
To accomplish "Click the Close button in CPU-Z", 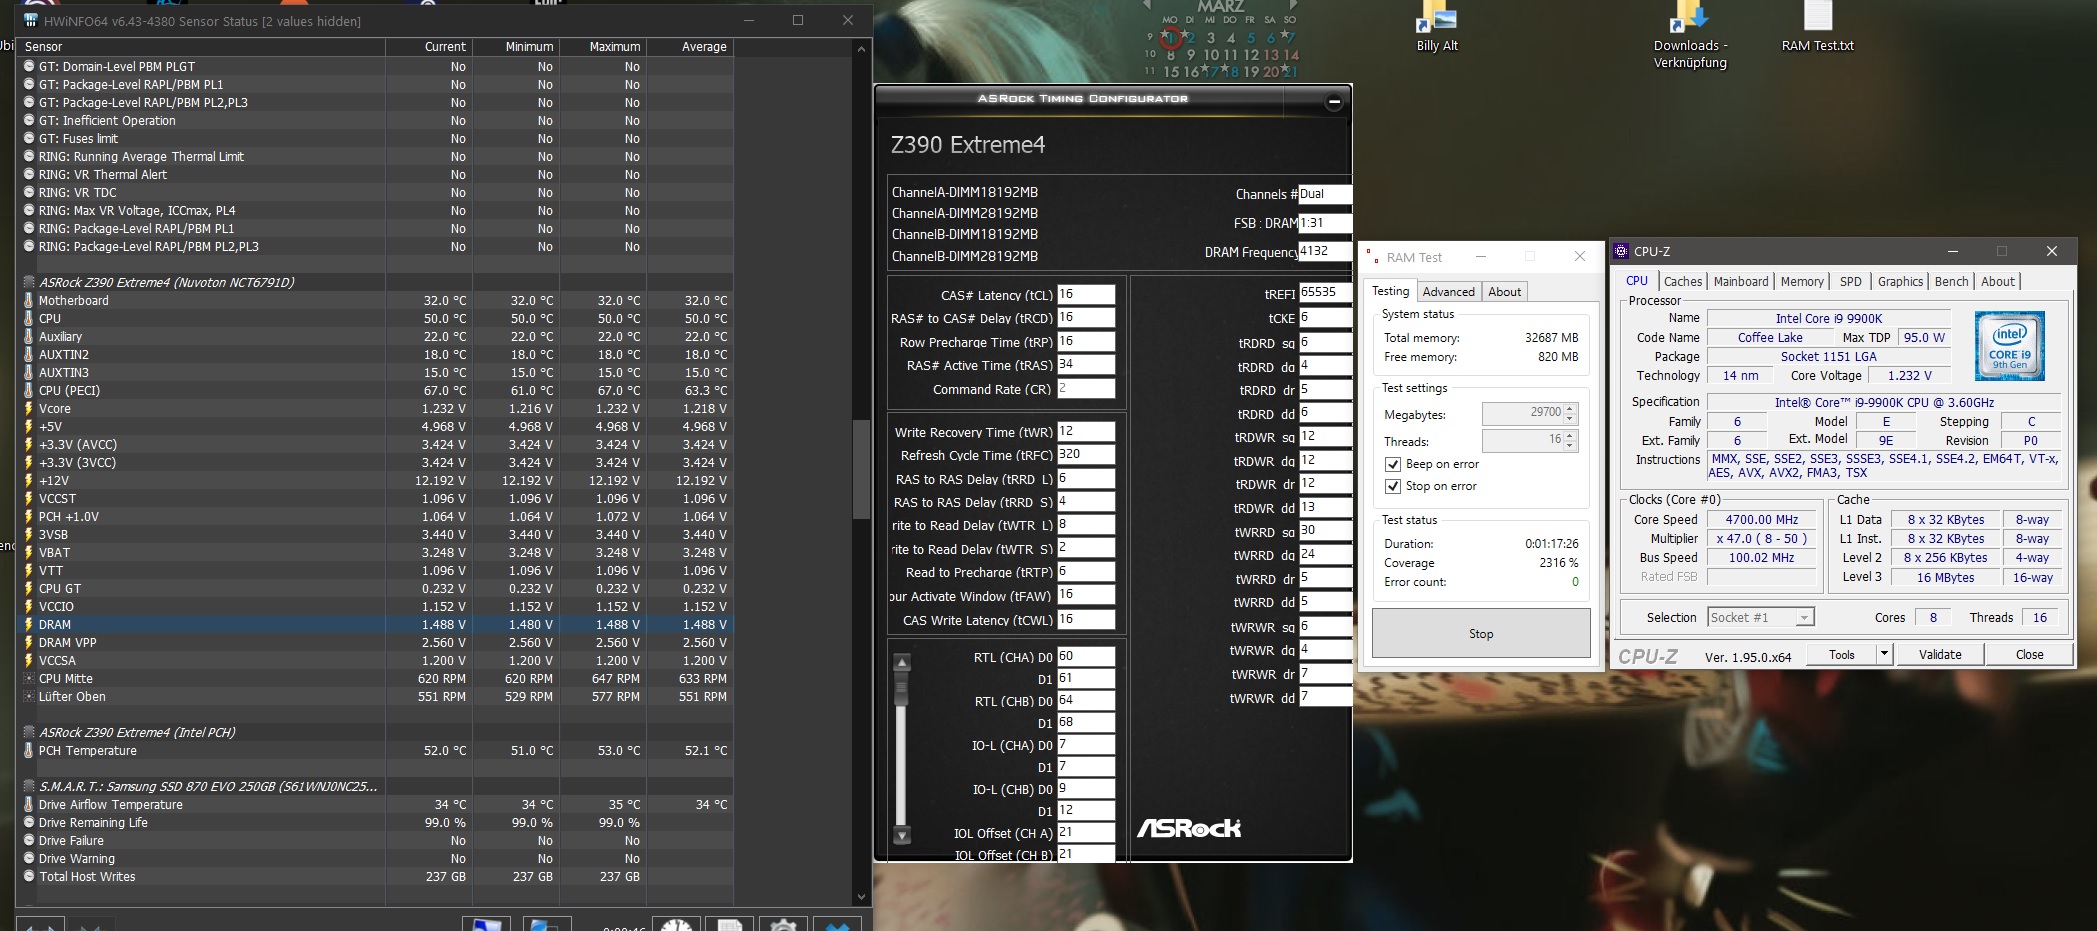I will (2030, 655).
